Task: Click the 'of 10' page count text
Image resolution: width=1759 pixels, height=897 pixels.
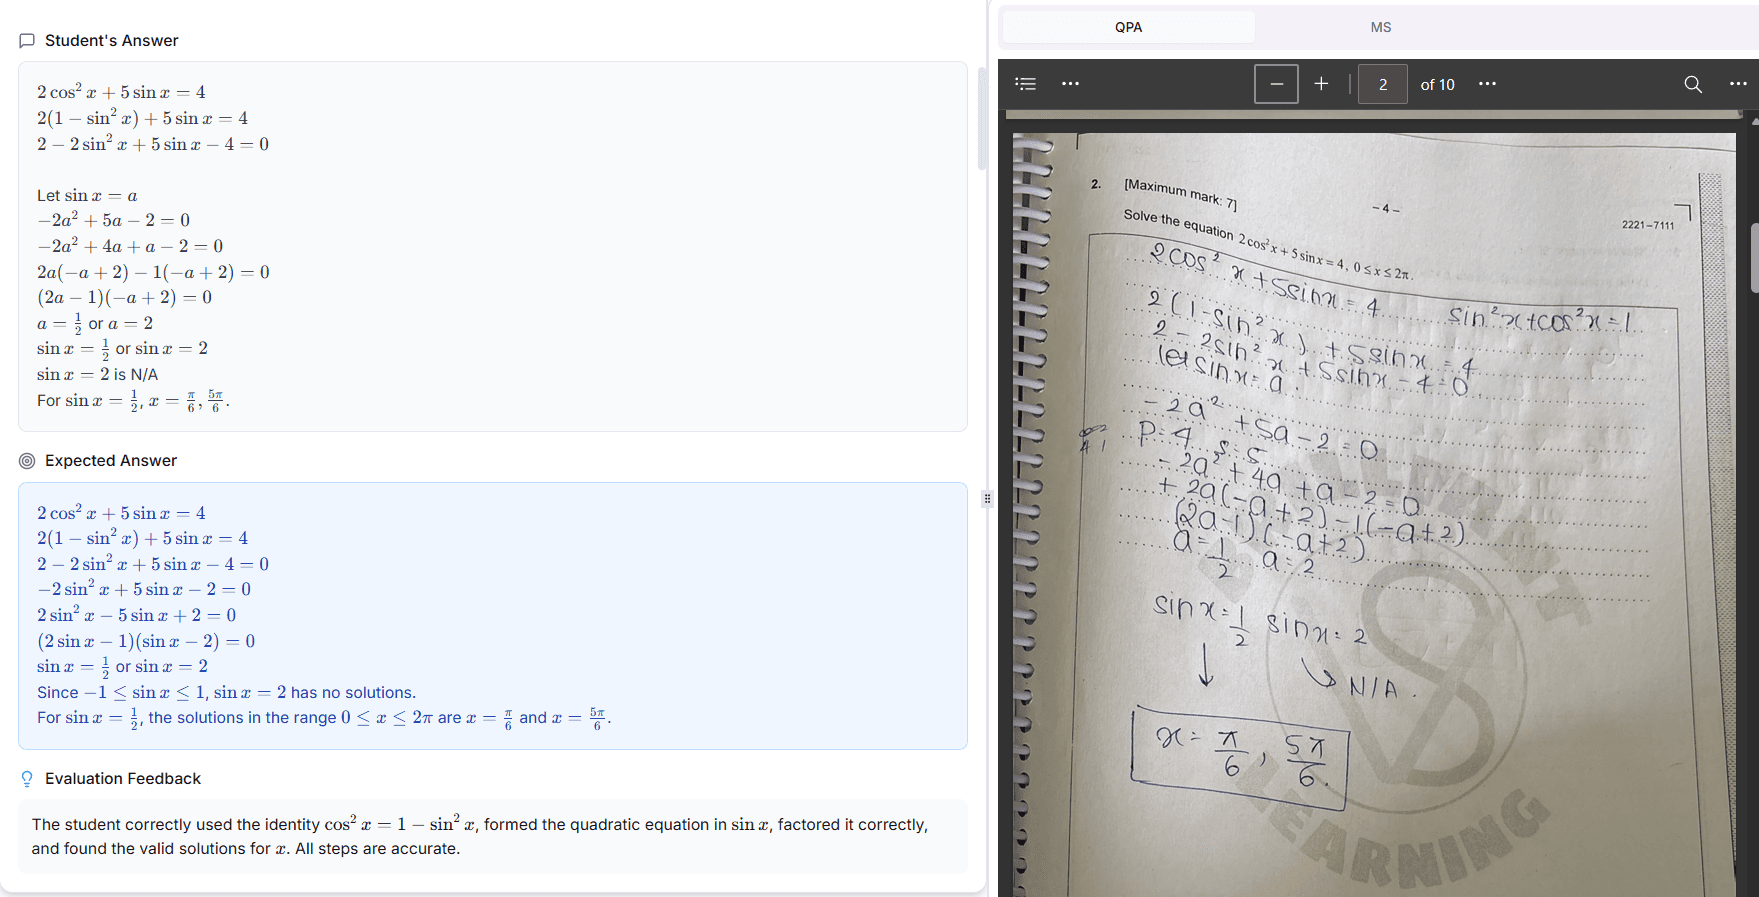Action: (x=1437, y=85)
